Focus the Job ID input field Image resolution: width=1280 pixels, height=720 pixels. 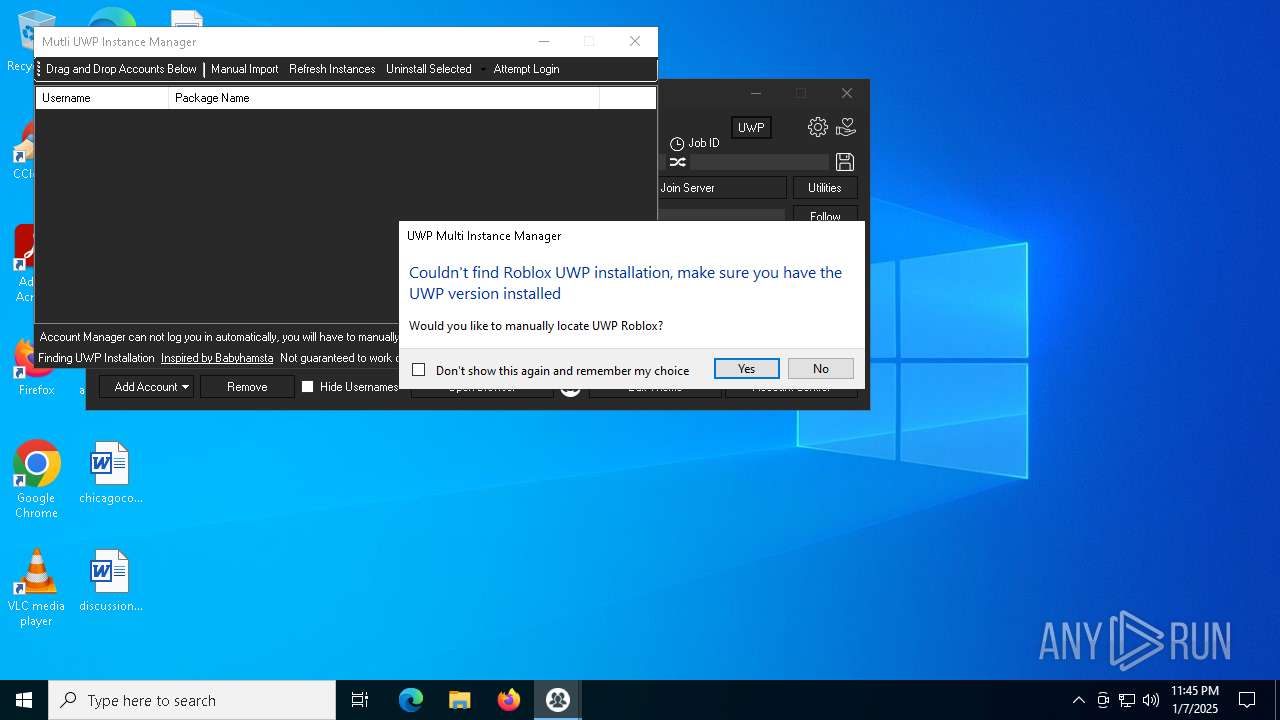pos(759,162)
